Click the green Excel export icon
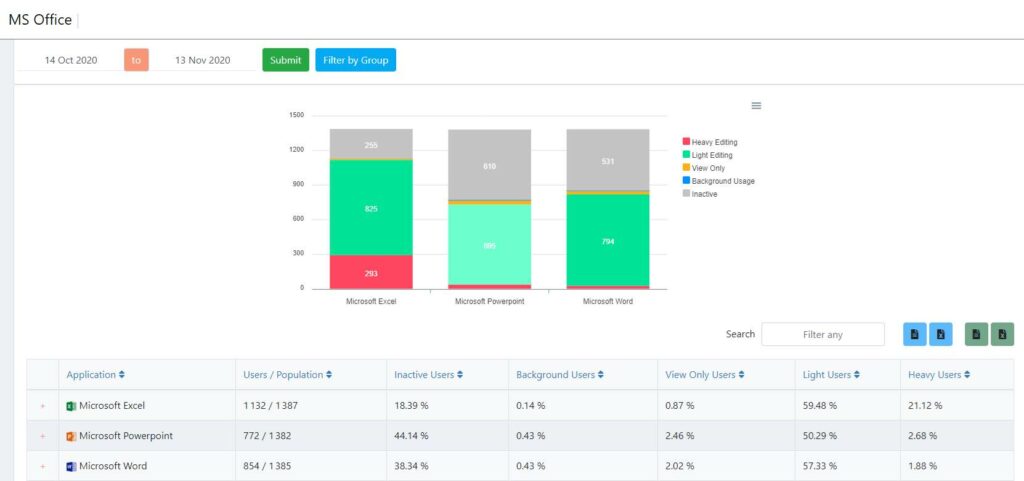The image size is (1024, 481). [x=1002, y=334]
